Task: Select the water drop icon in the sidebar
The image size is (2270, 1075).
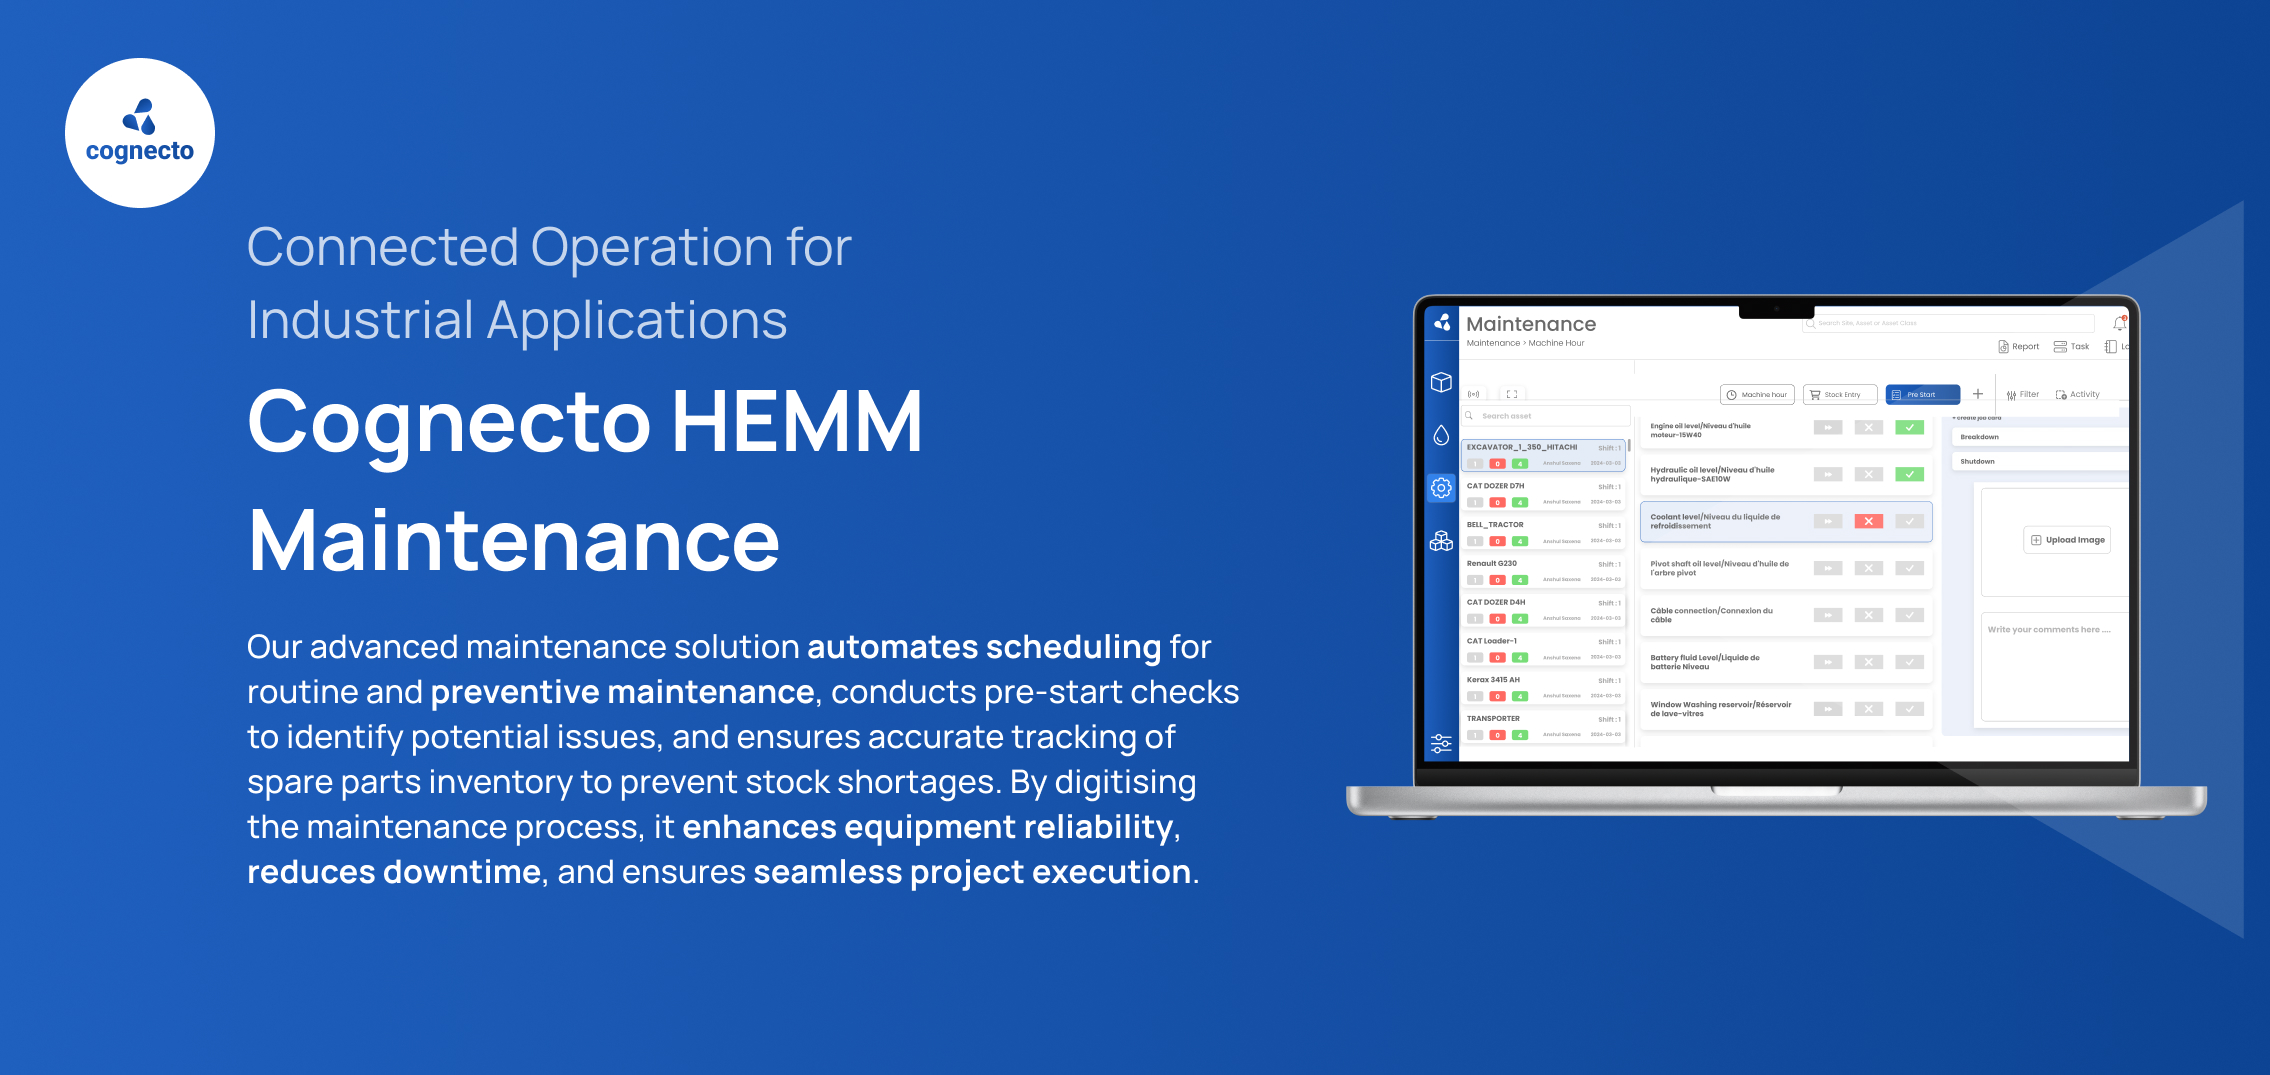Action: click(x=1441, y=435)
